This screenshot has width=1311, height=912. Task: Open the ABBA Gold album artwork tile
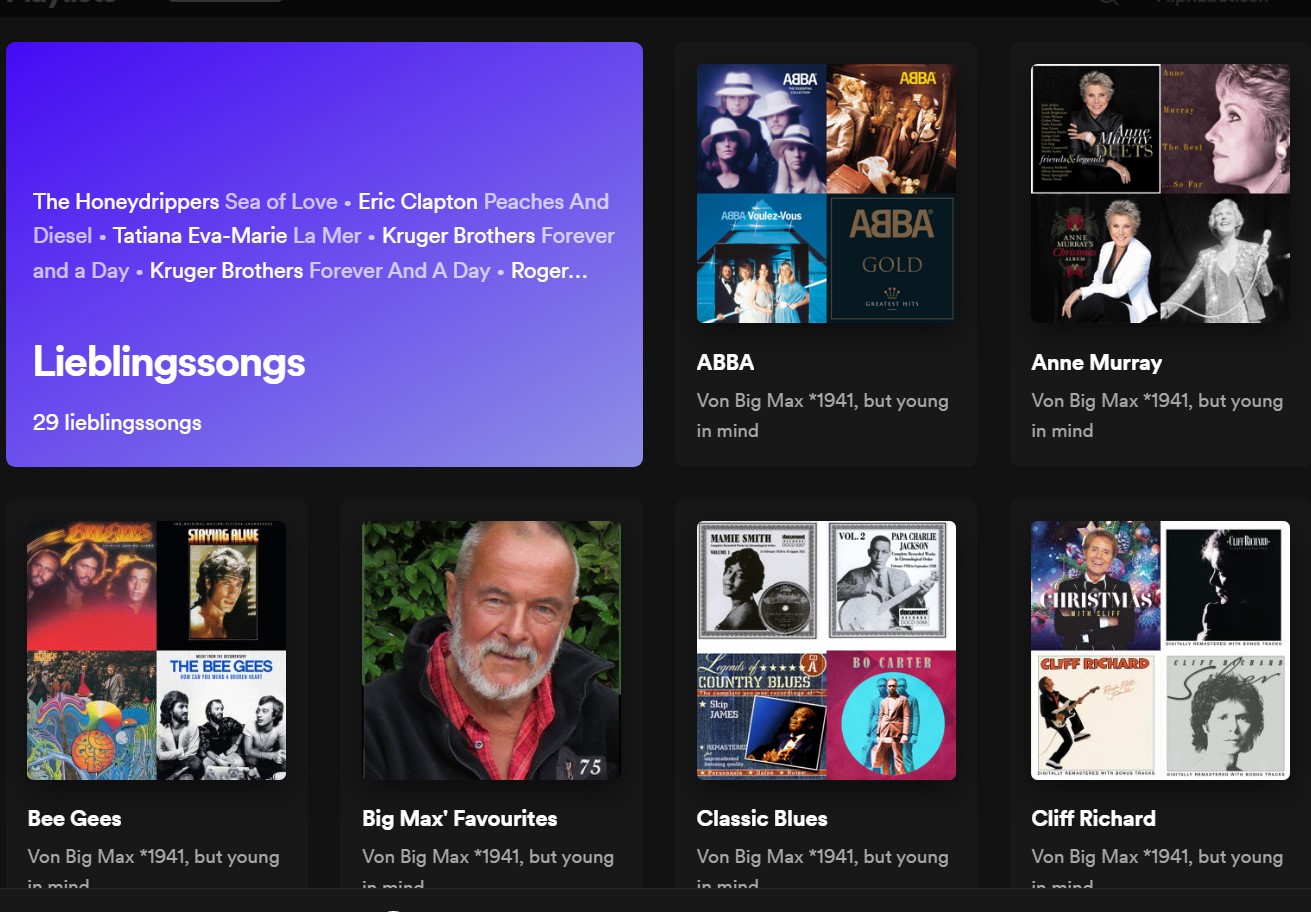click(891, 258)
